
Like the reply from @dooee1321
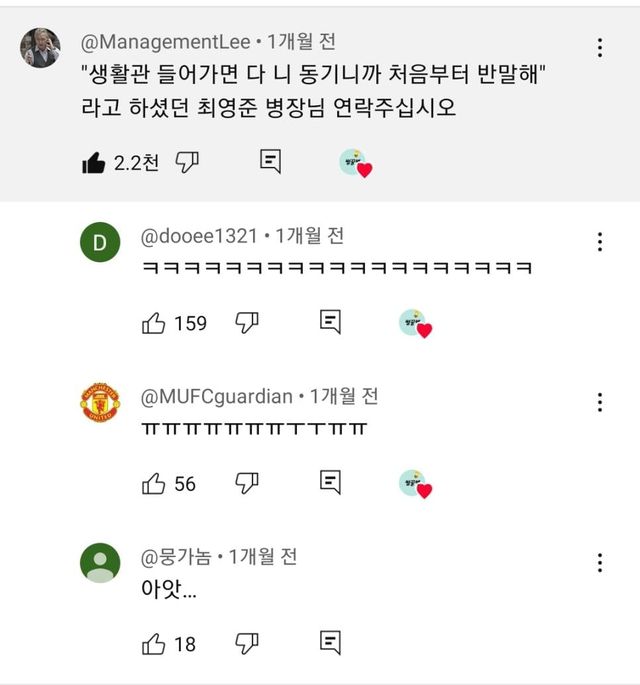[154, 323]
